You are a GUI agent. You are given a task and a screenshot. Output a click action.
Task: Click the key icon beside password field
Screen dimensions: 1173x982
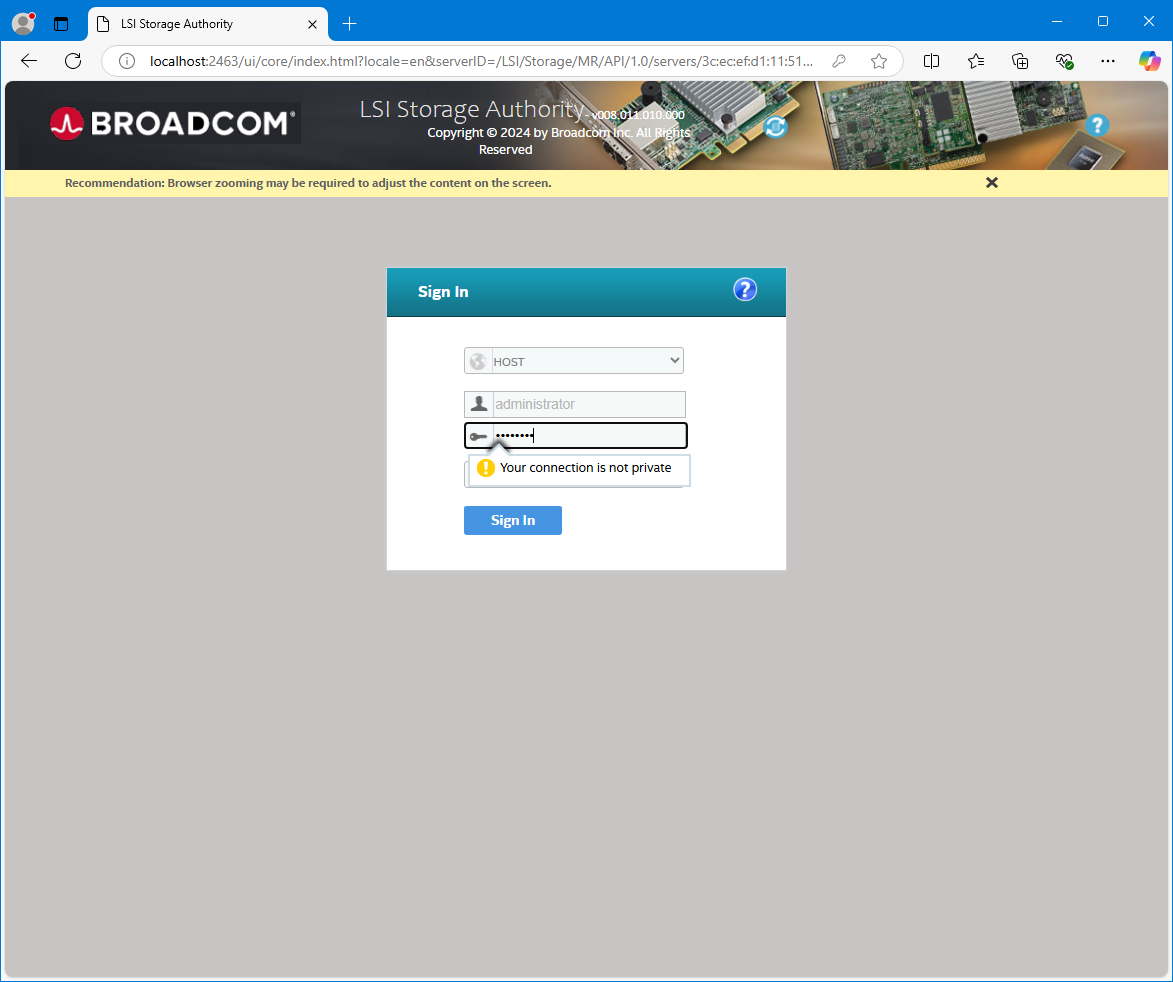tap(479, 436)
